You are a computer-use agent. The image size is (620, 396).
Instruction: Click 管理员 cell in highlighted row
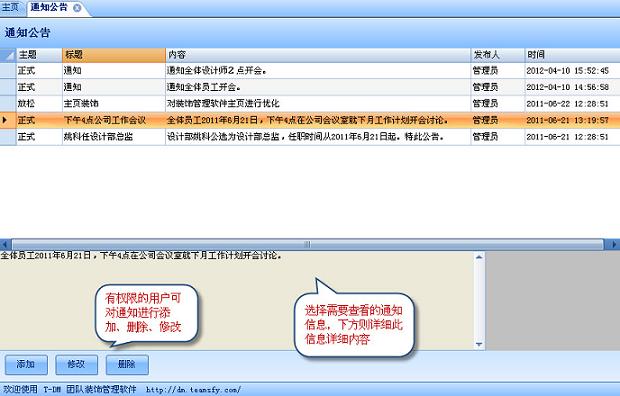[498, 120]
